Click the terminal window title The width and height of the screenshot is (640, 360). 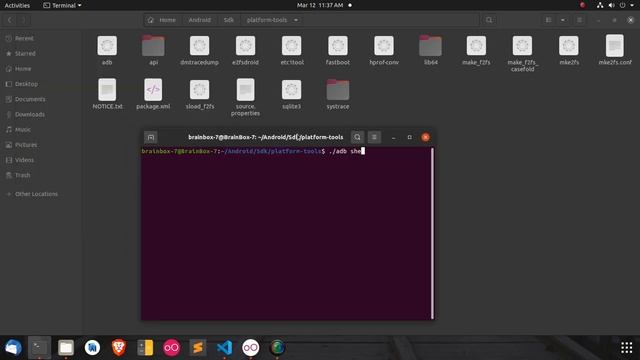click(265, 137)
